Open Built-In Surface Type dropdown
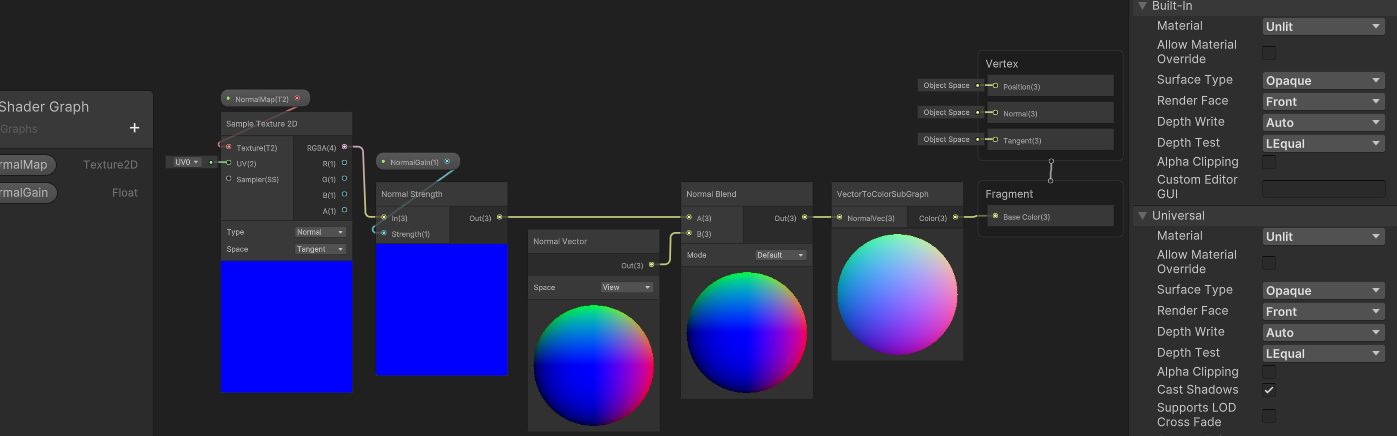The image size is (1397, 436). point(1323,81)
